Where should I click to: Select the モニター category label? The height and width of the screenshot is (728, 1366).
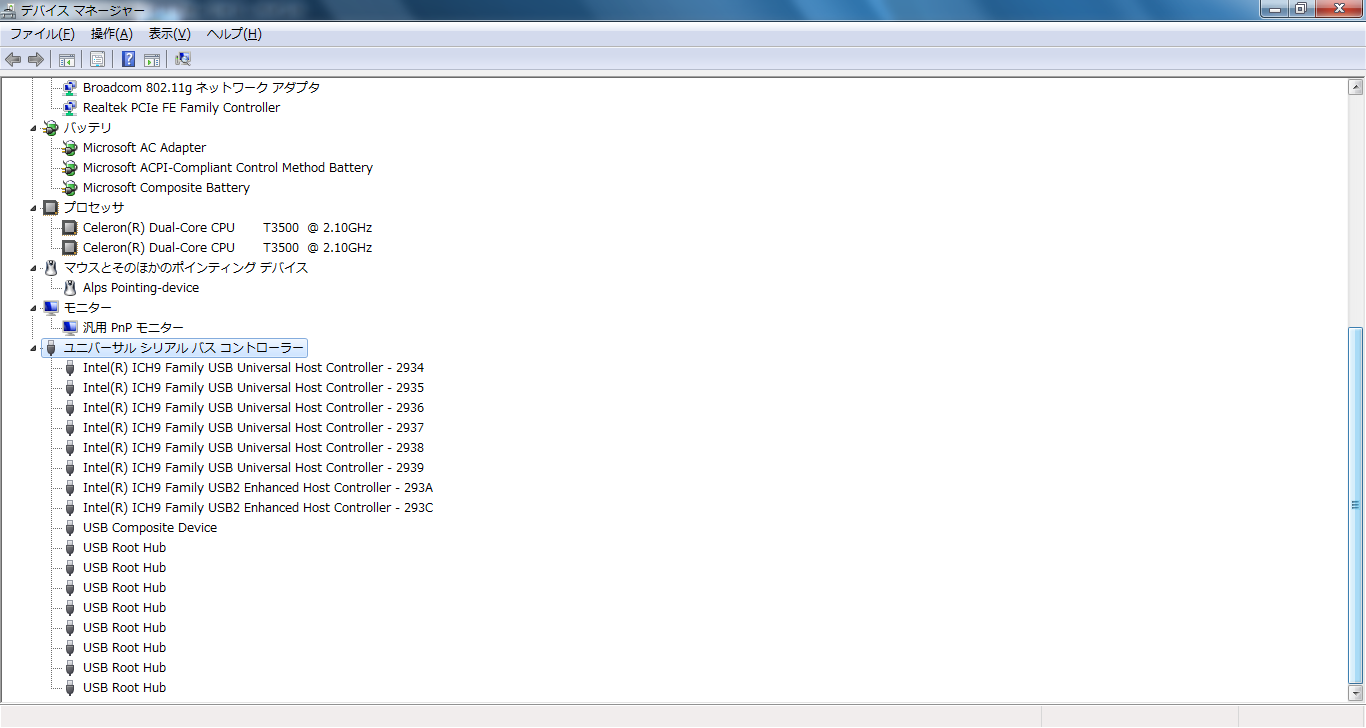[88, 307]
